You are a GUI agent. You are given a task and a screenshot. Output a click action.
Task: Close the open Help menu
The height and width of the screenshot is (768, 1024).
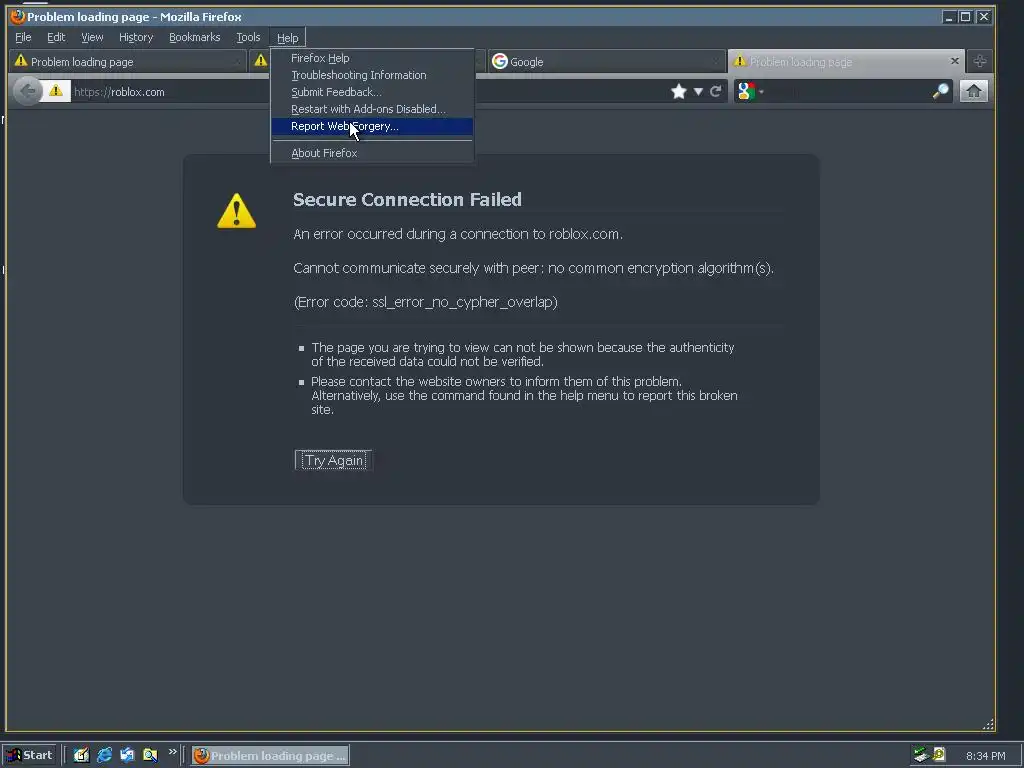[287, 38]
